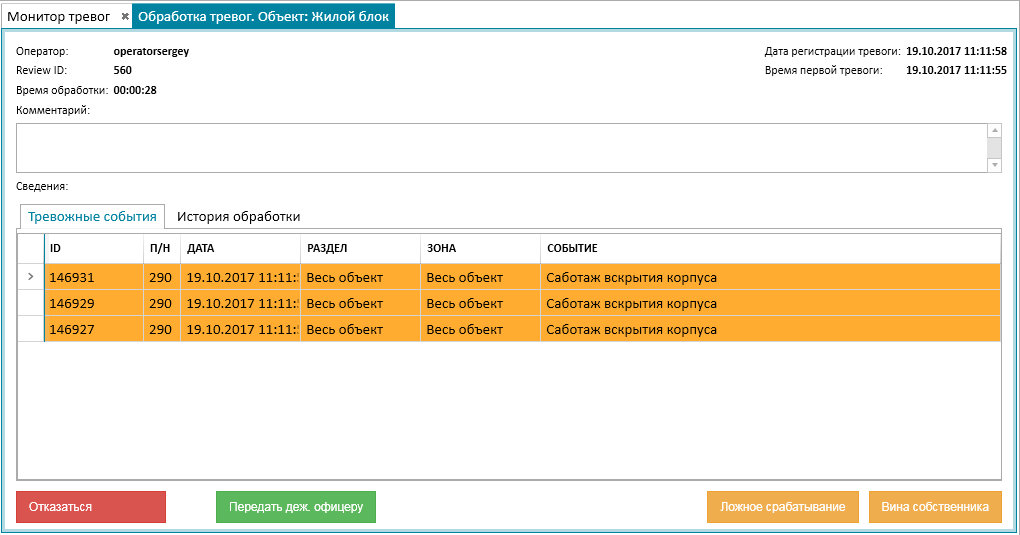Click ЗОНА Весь объект in row 146927
The width and height of the screenshot is (1020, 535).
[481, 329]
